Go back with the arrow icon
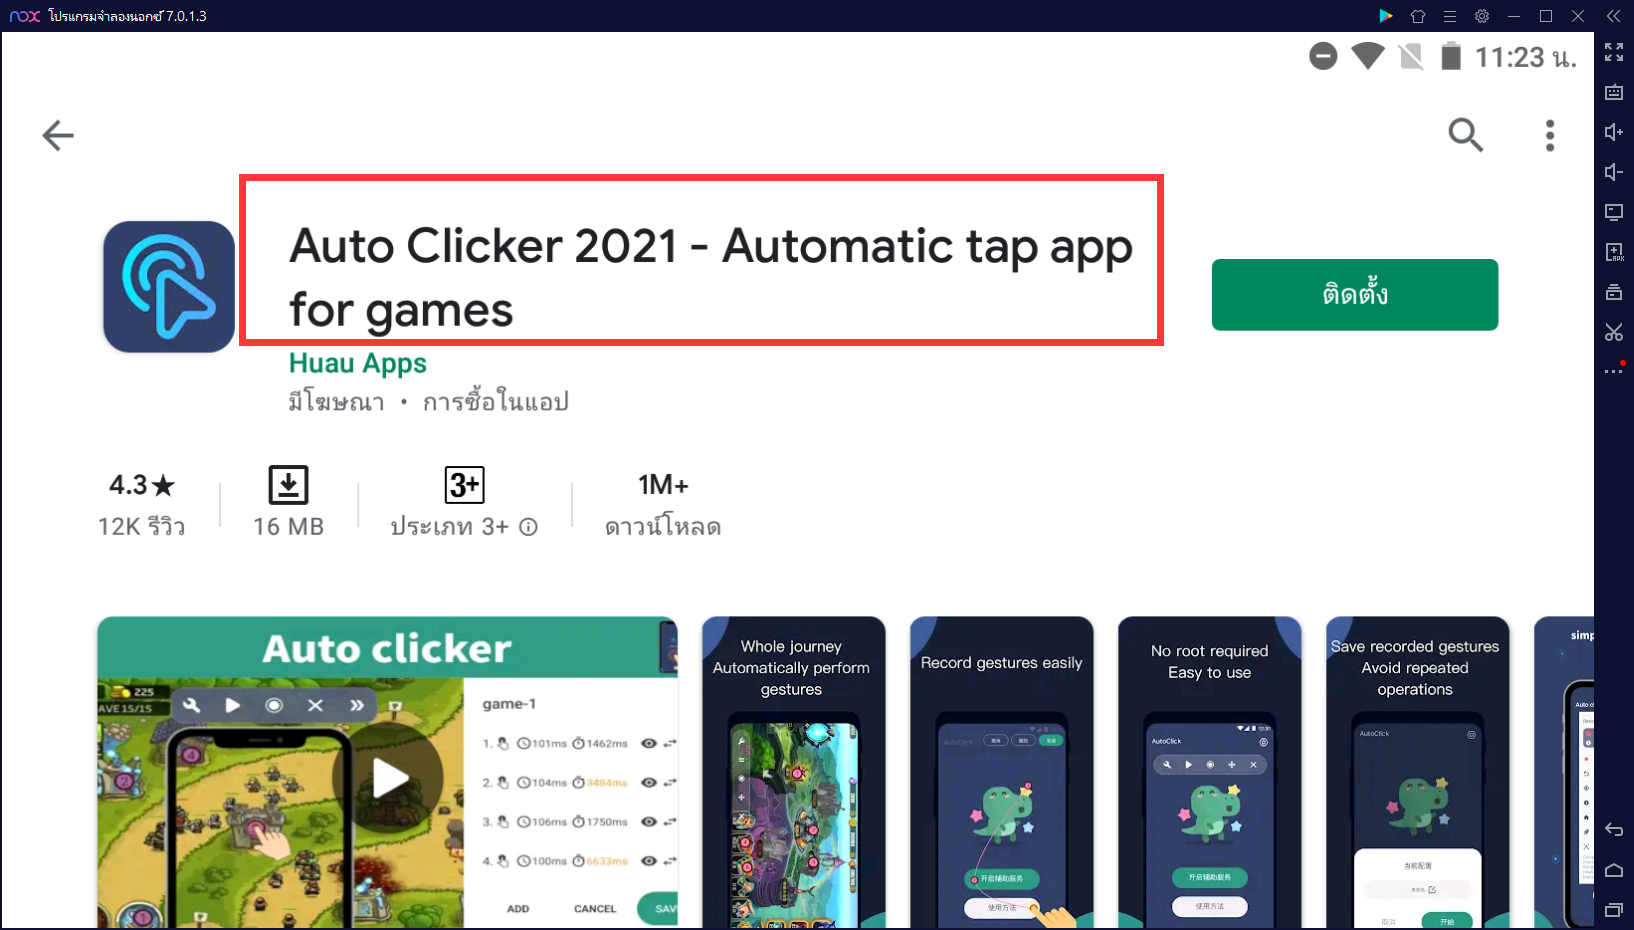Image resolution: width=1634 pixels, height=930 pixels. click(58, 135)
